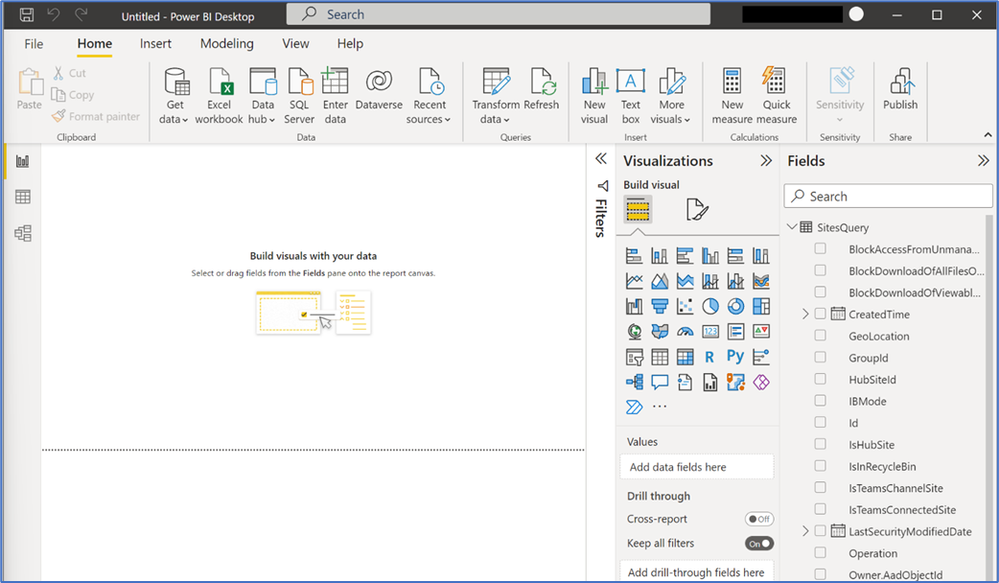Select the Gauge visual
The height and width of the screenshot is (583, 999).
coord(685,331)
